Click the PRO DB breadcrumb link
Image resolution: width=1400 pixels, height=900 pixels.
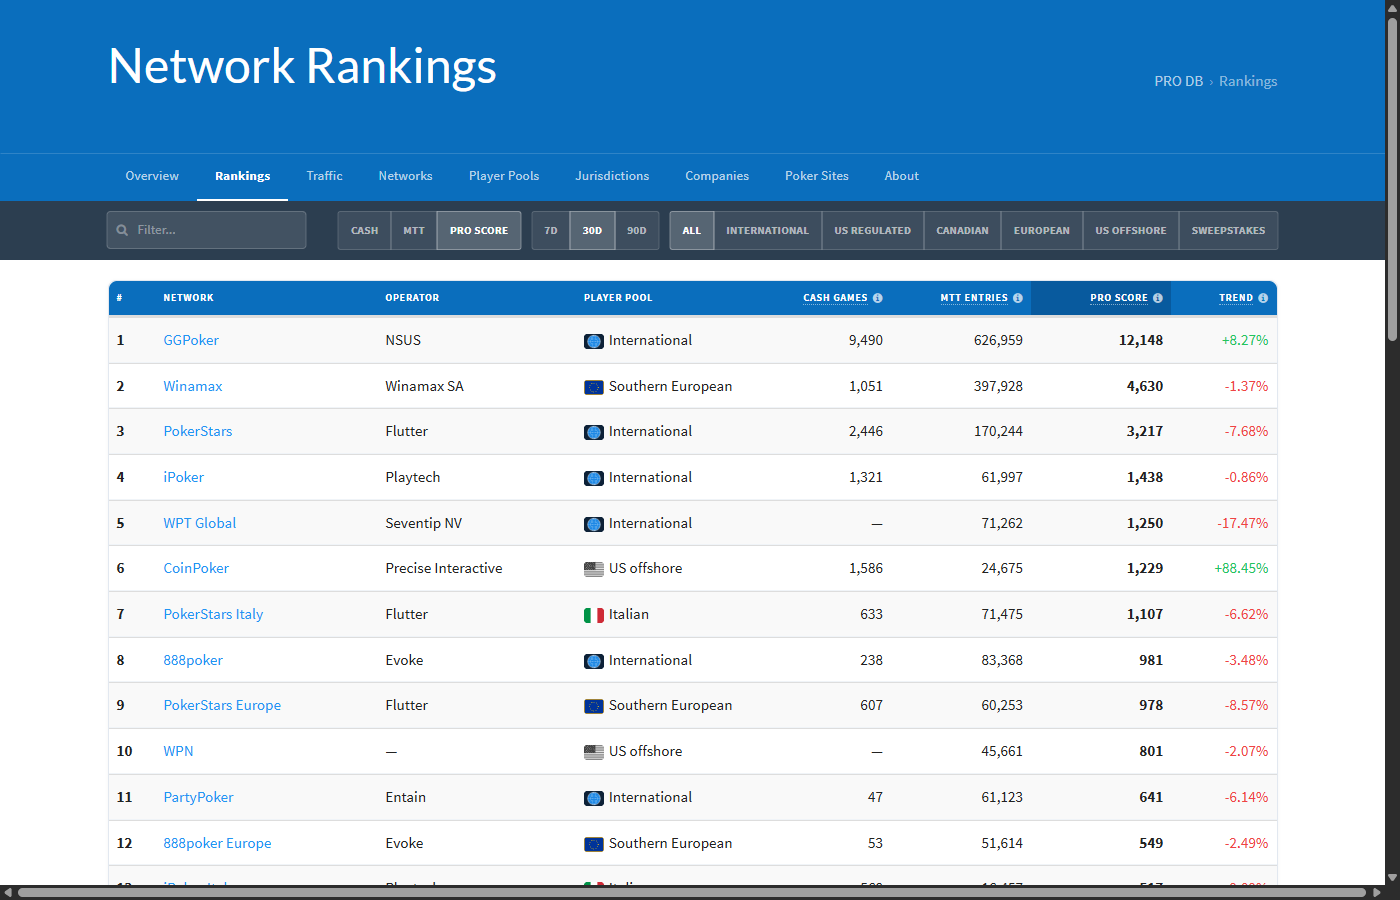coord(1178,81)
